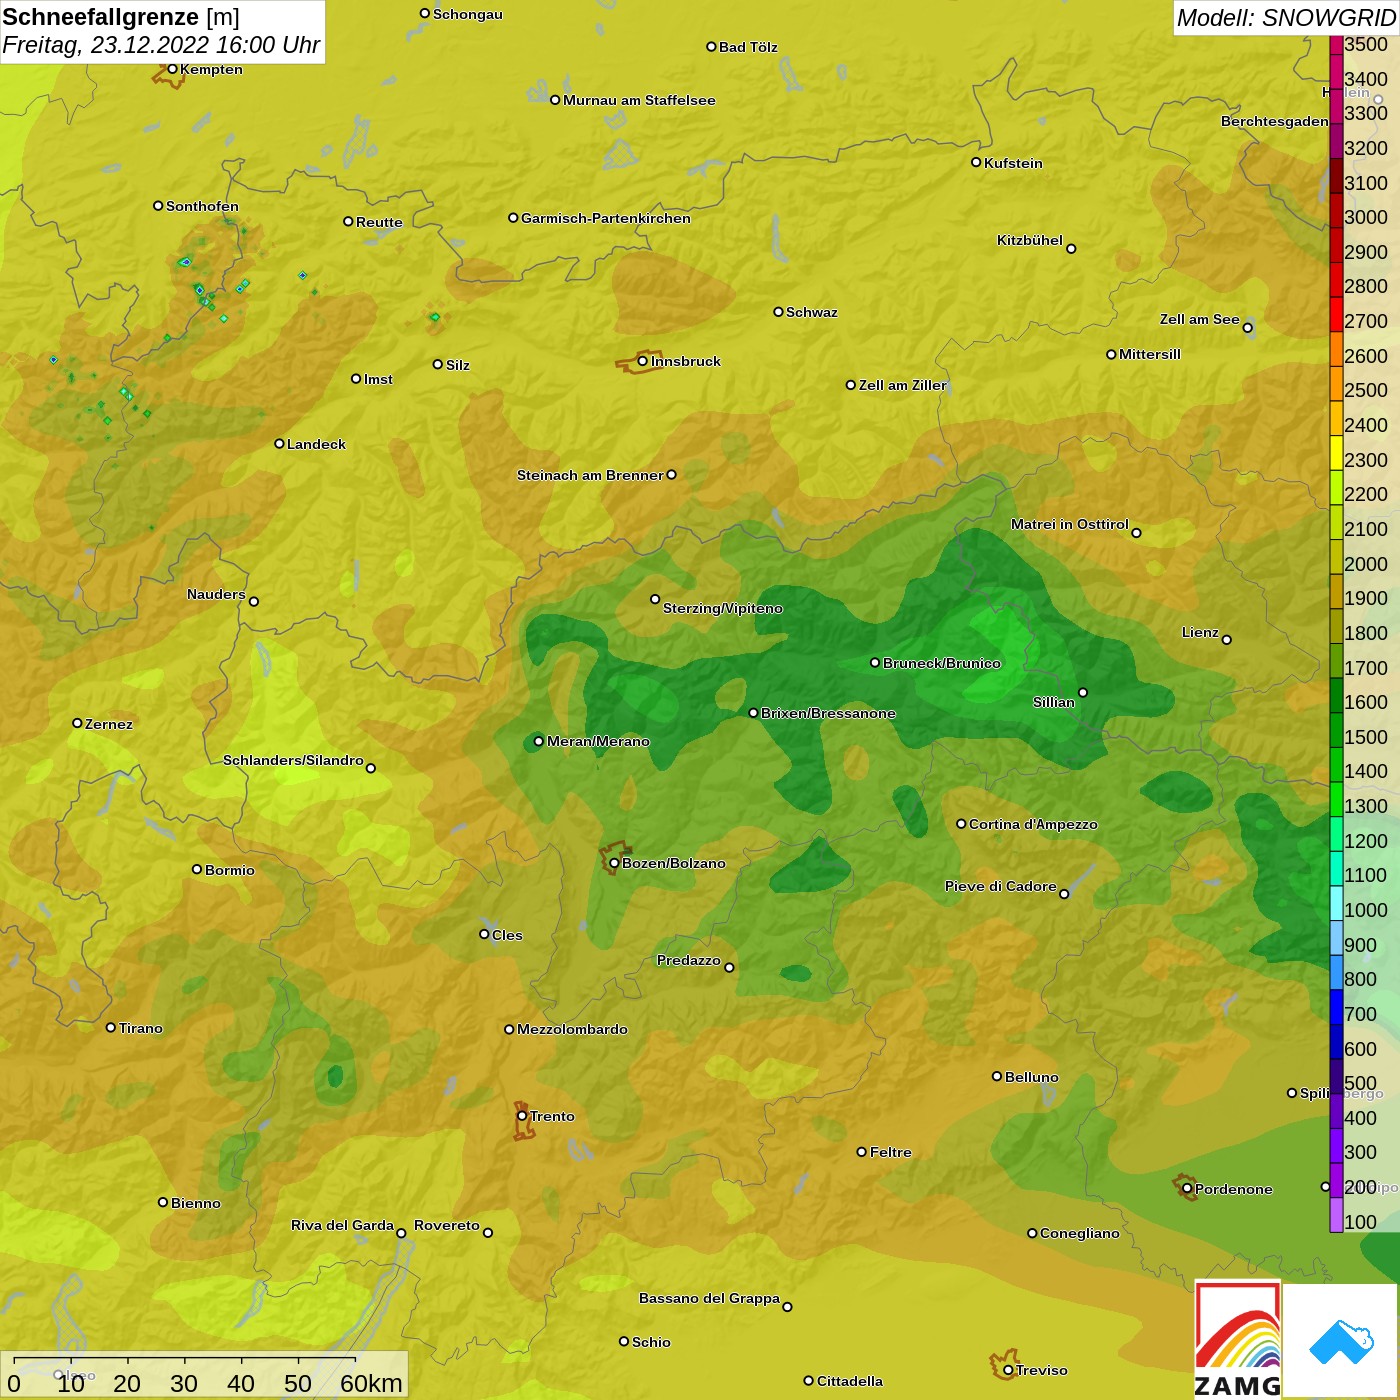Click the Bad Tölz location dot
This screenshot has height=1400, width=1400.
tap(711, 47)
